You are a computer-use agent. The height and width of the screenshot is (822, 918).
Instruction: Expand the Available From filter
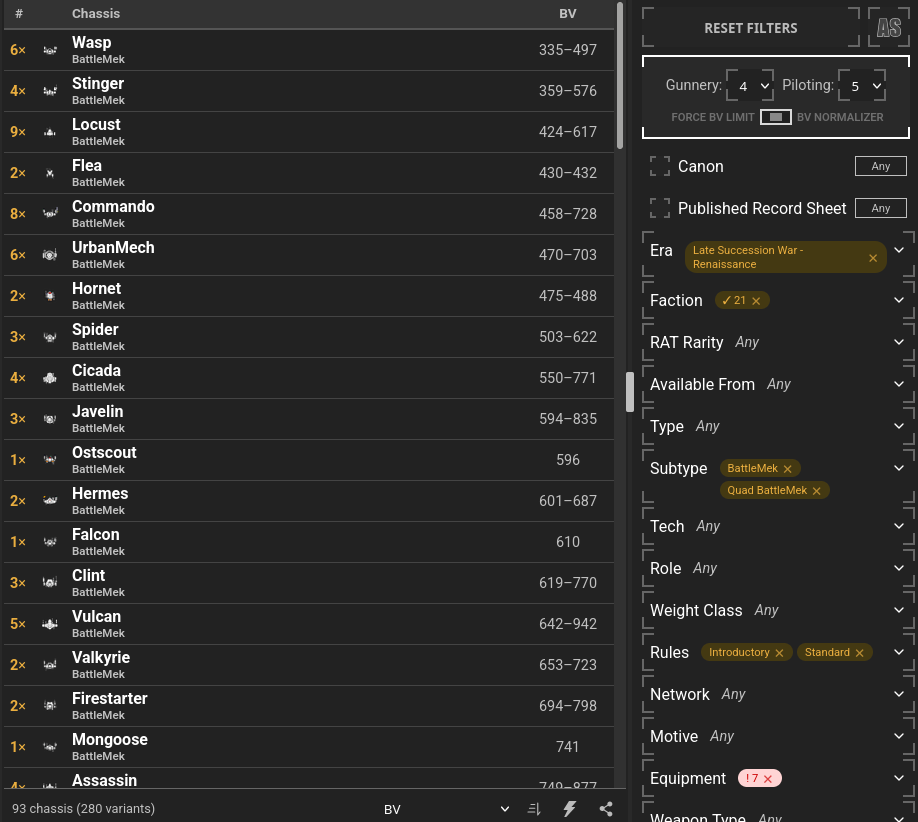899,384
